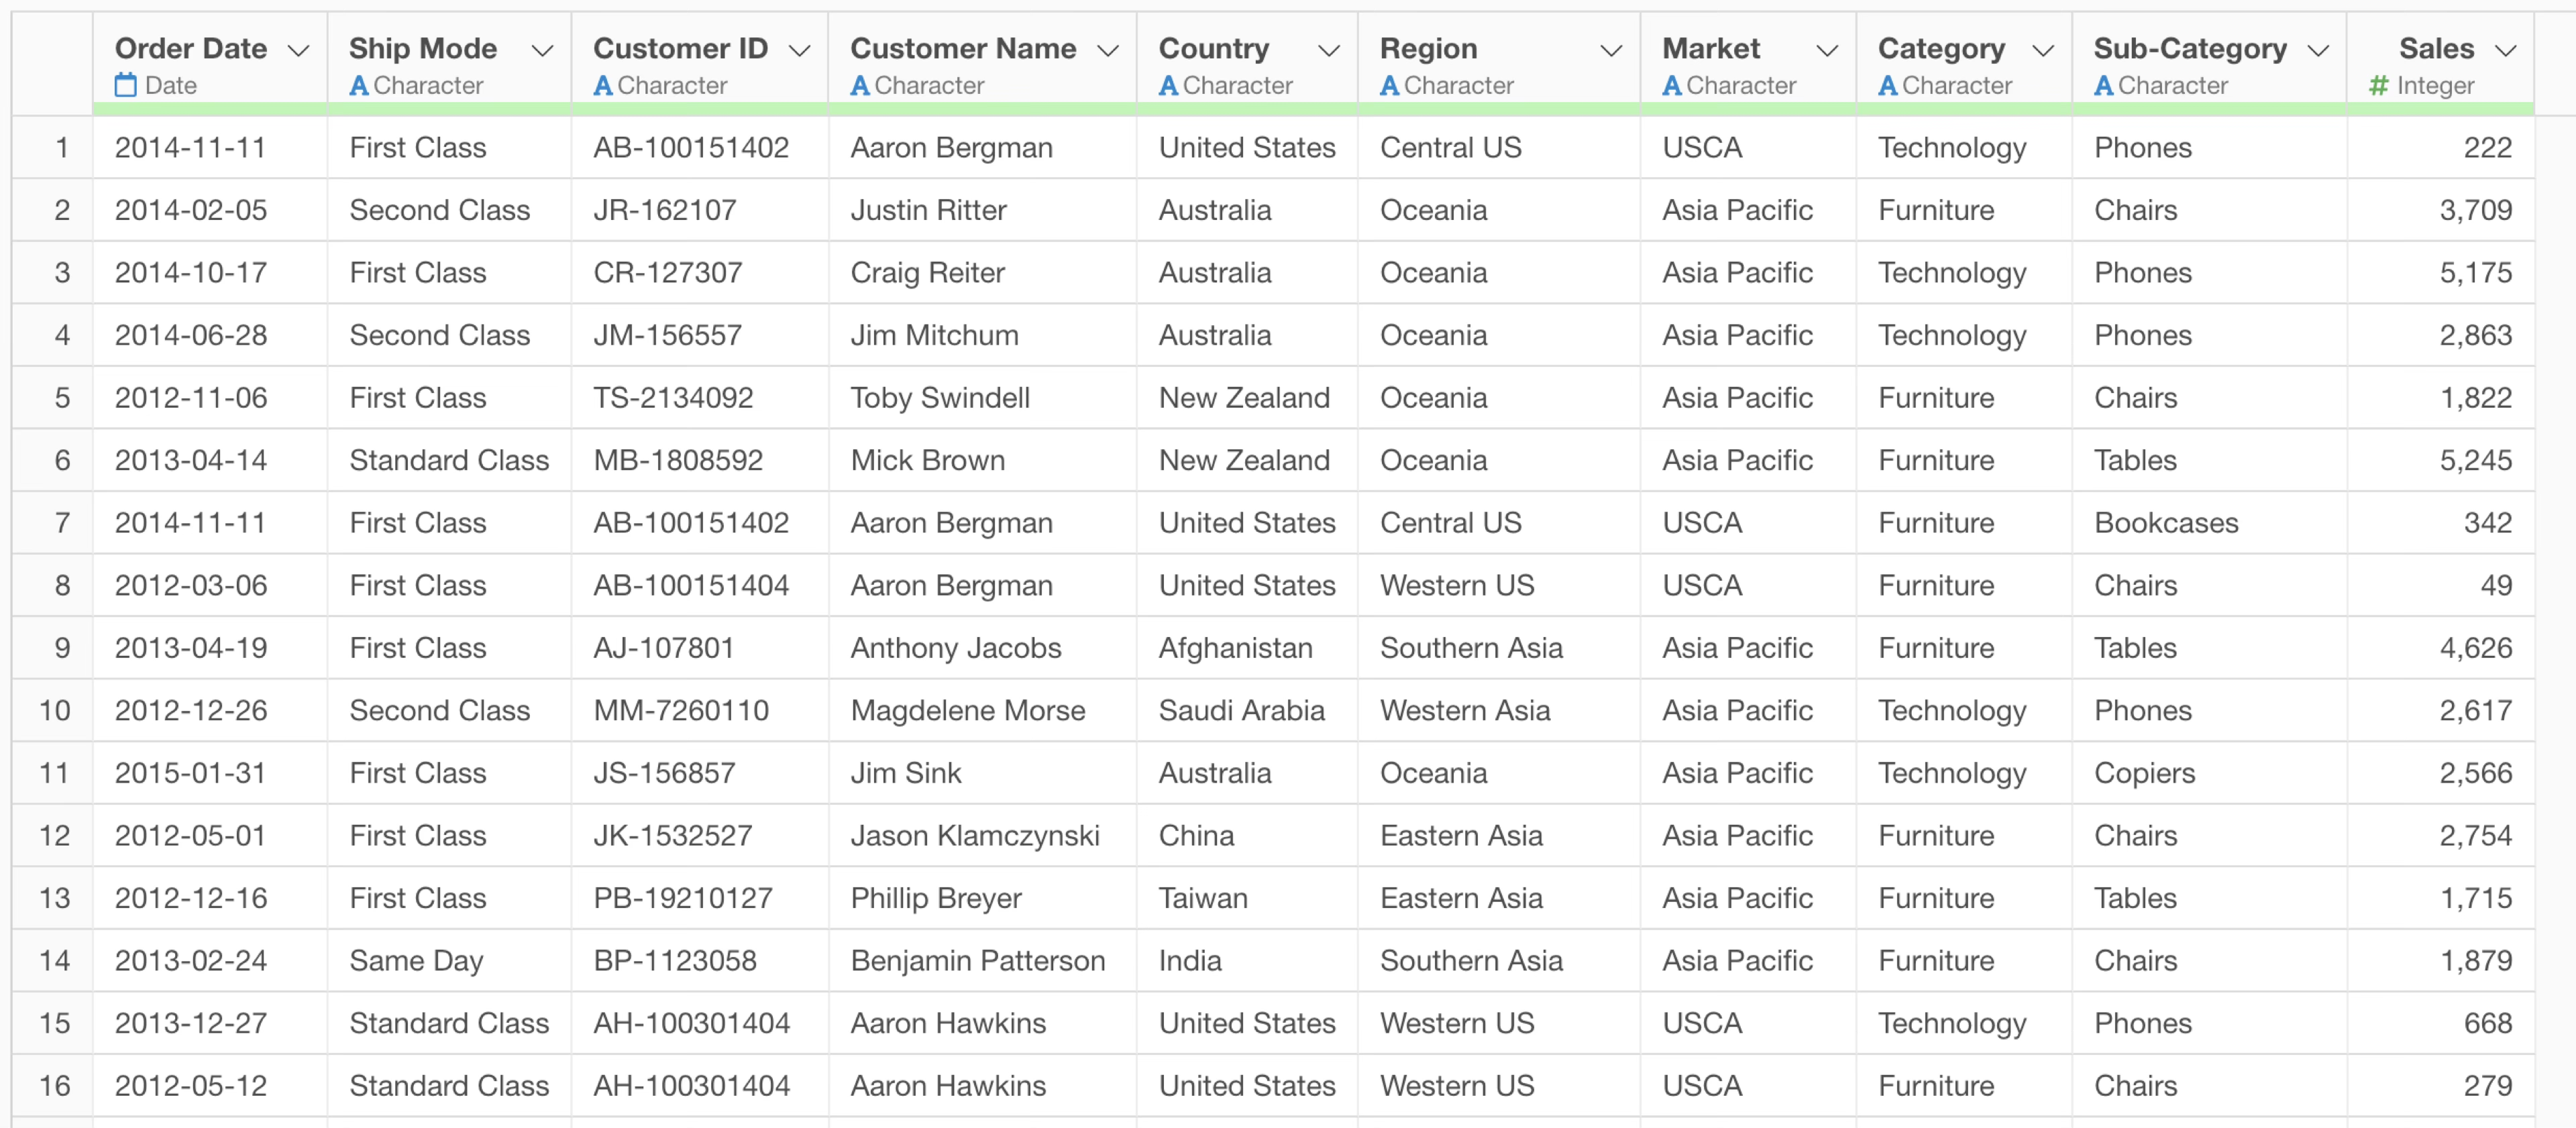Expand the Ship Mode column menu arrow
The width and height of the screenshot is (2576, 1128).
tap(542, 50)
